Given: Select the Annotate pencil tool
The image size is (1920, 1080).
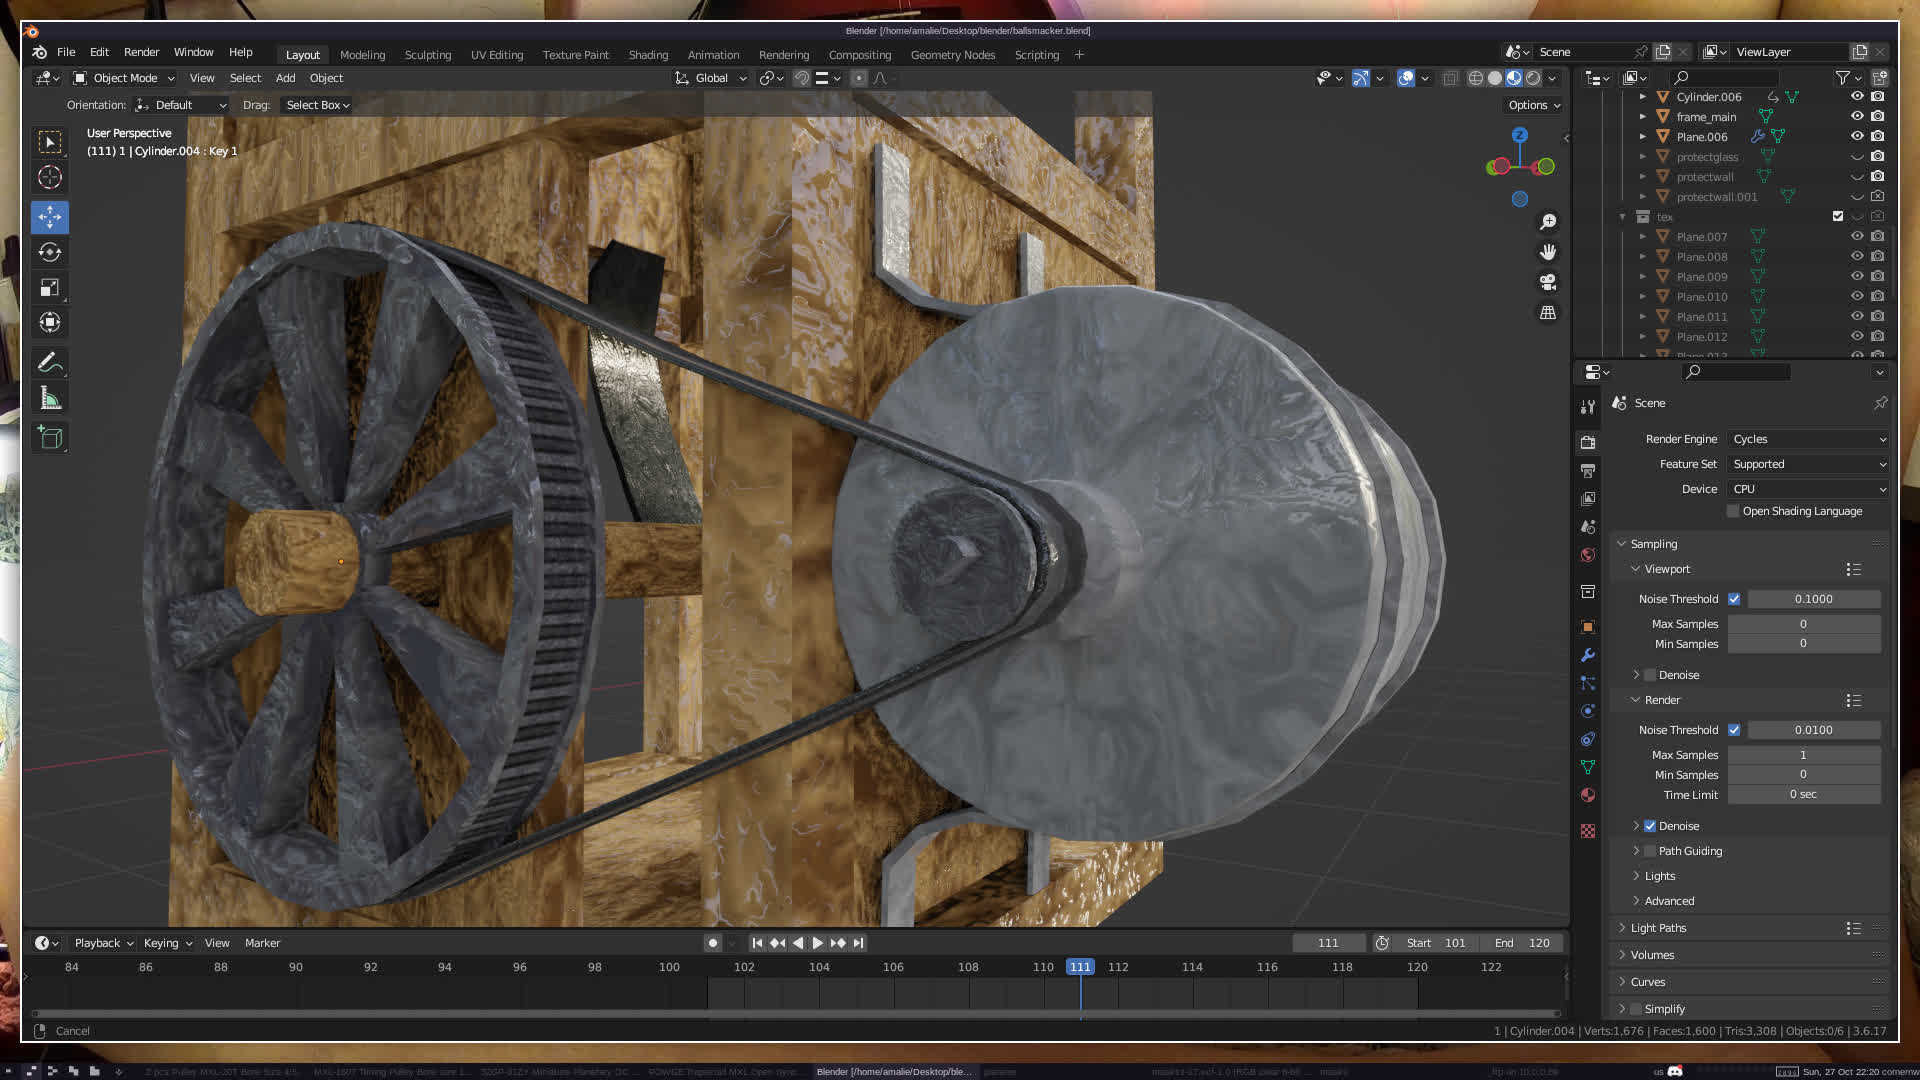Looking at the screenshot, I should click(x=50, y=363).
